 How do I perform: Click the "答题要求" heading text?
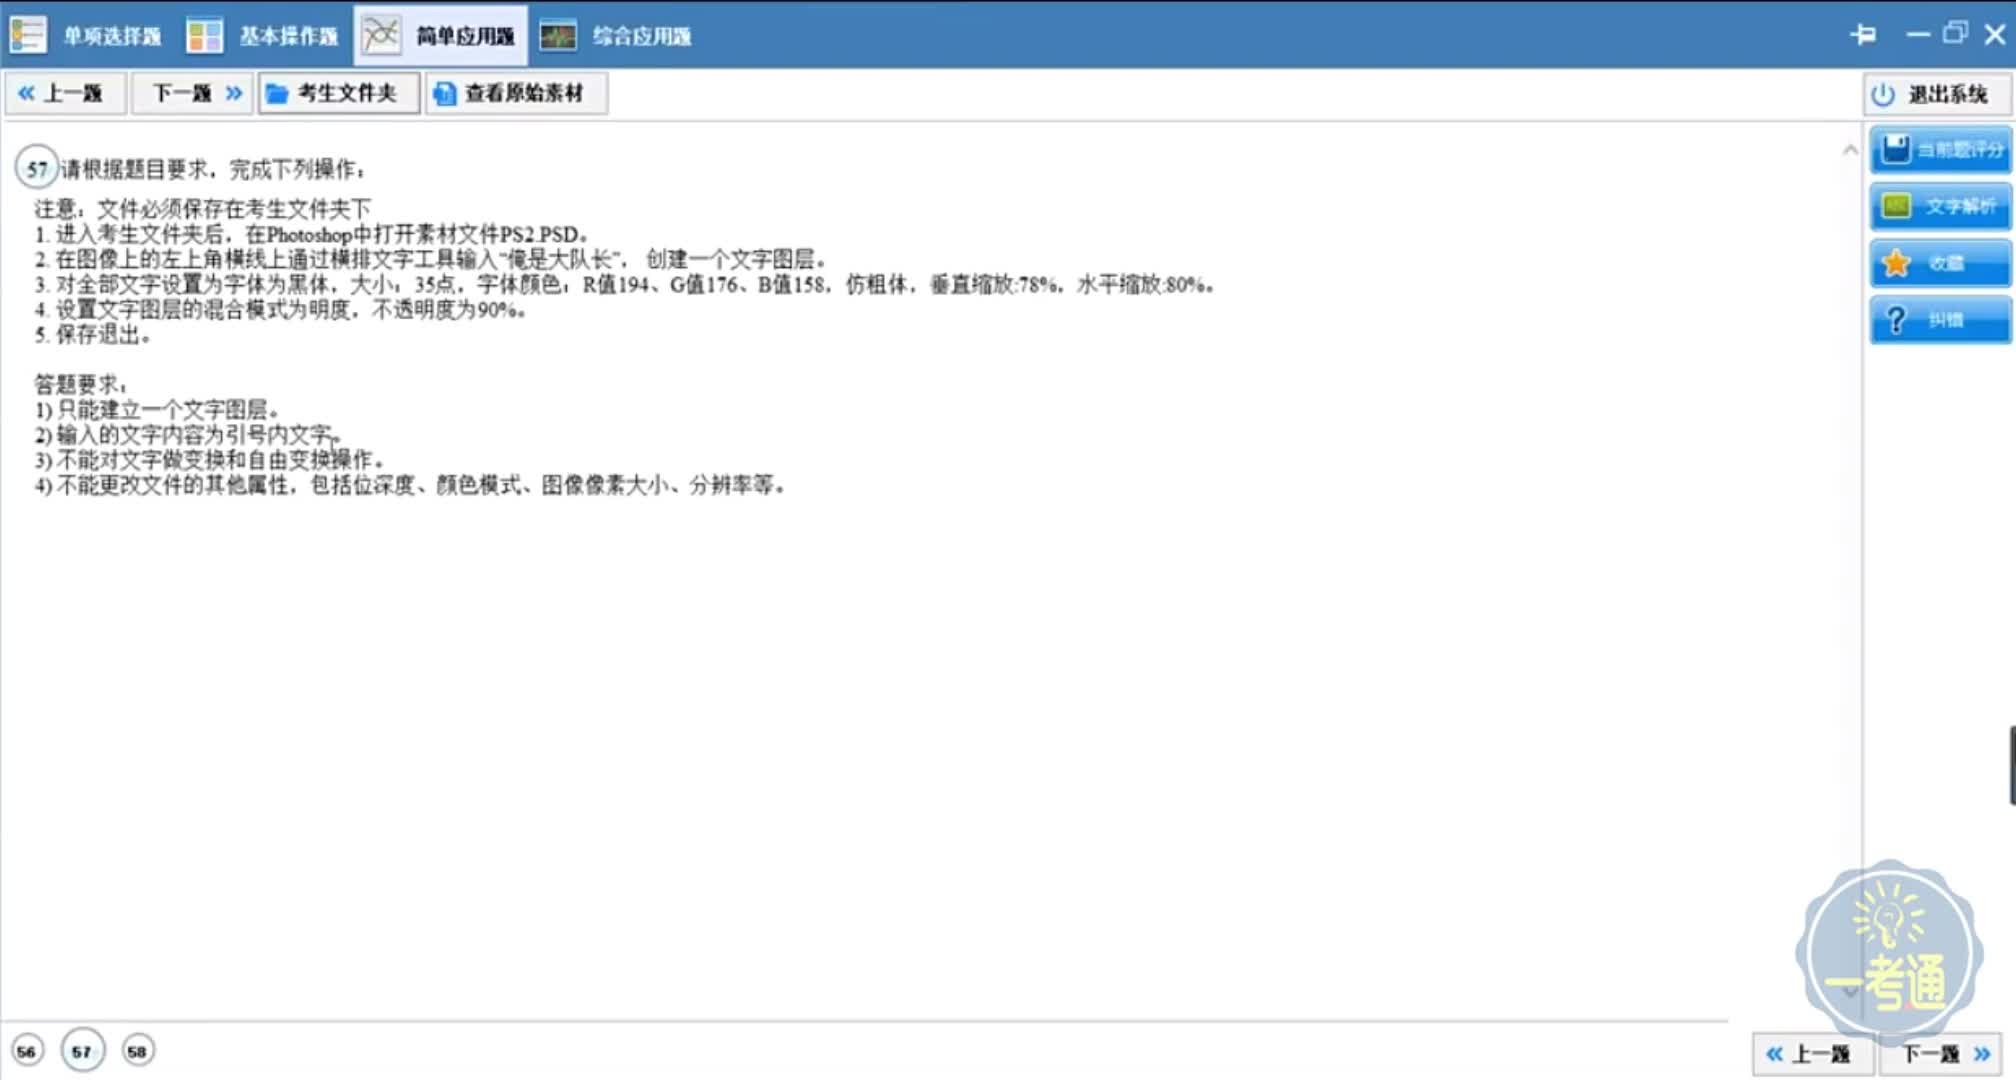(81, 384)
